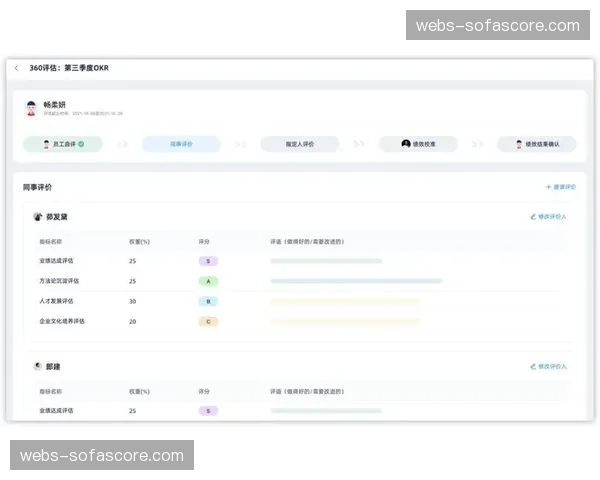Click the 人才发展评估 row label

click(56, 301)
